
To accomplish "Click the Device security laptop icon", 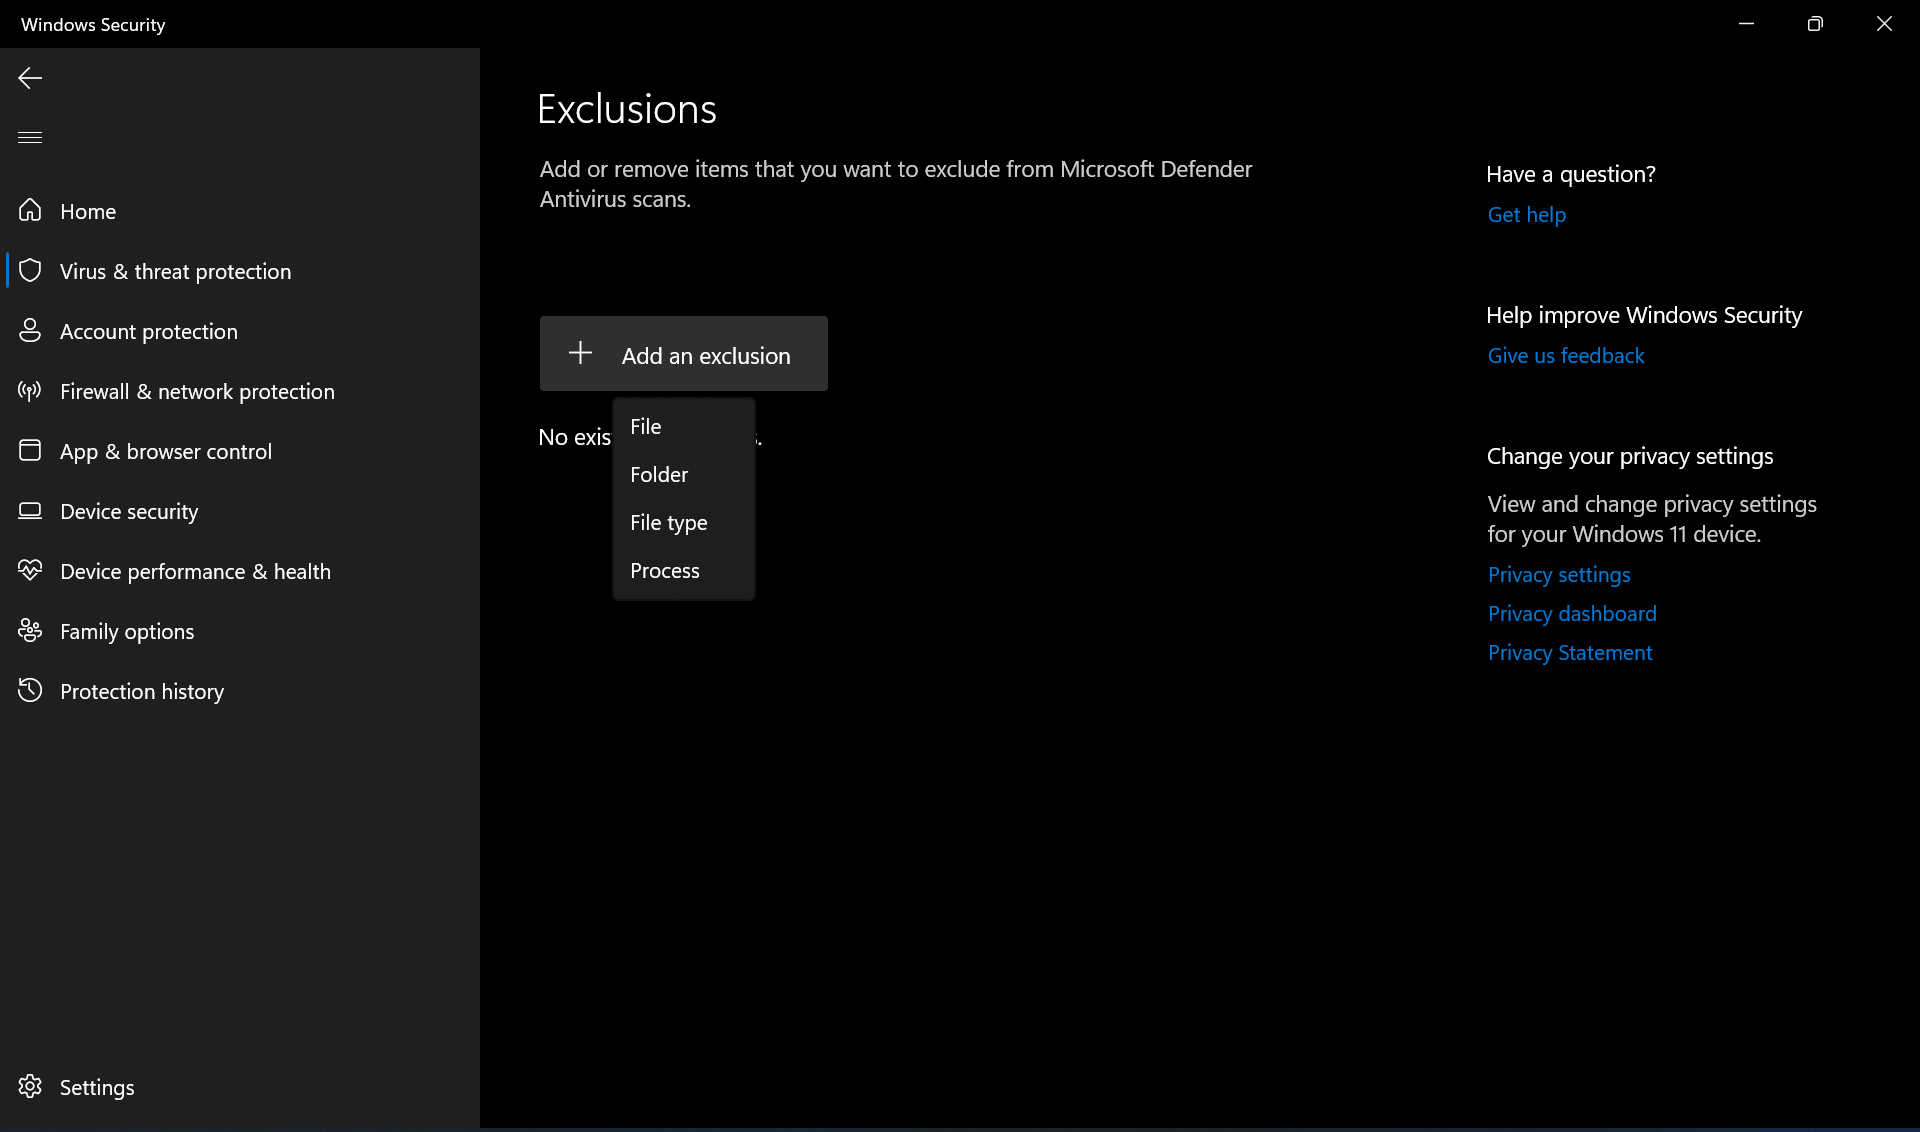I will coord(30,511).
